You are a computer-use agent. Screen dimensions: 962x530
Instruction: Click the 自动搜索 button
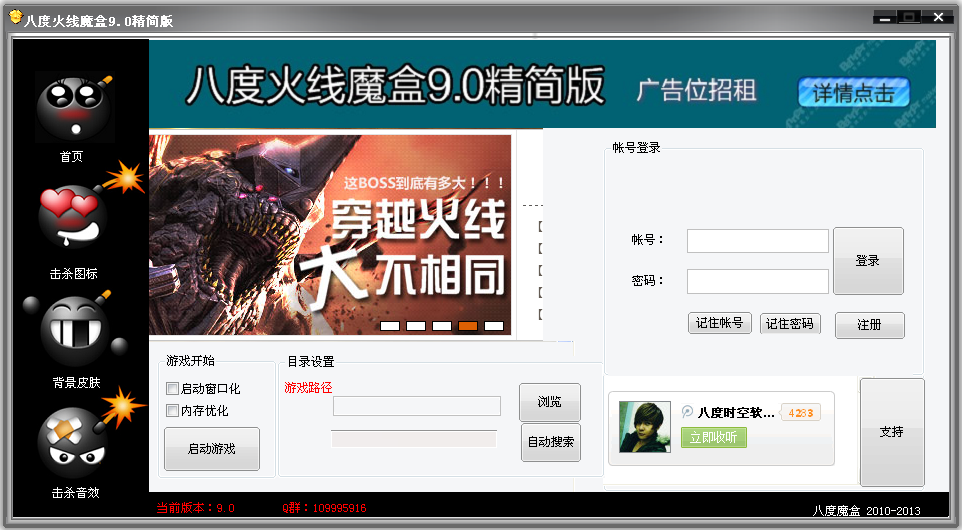(551, 442)
